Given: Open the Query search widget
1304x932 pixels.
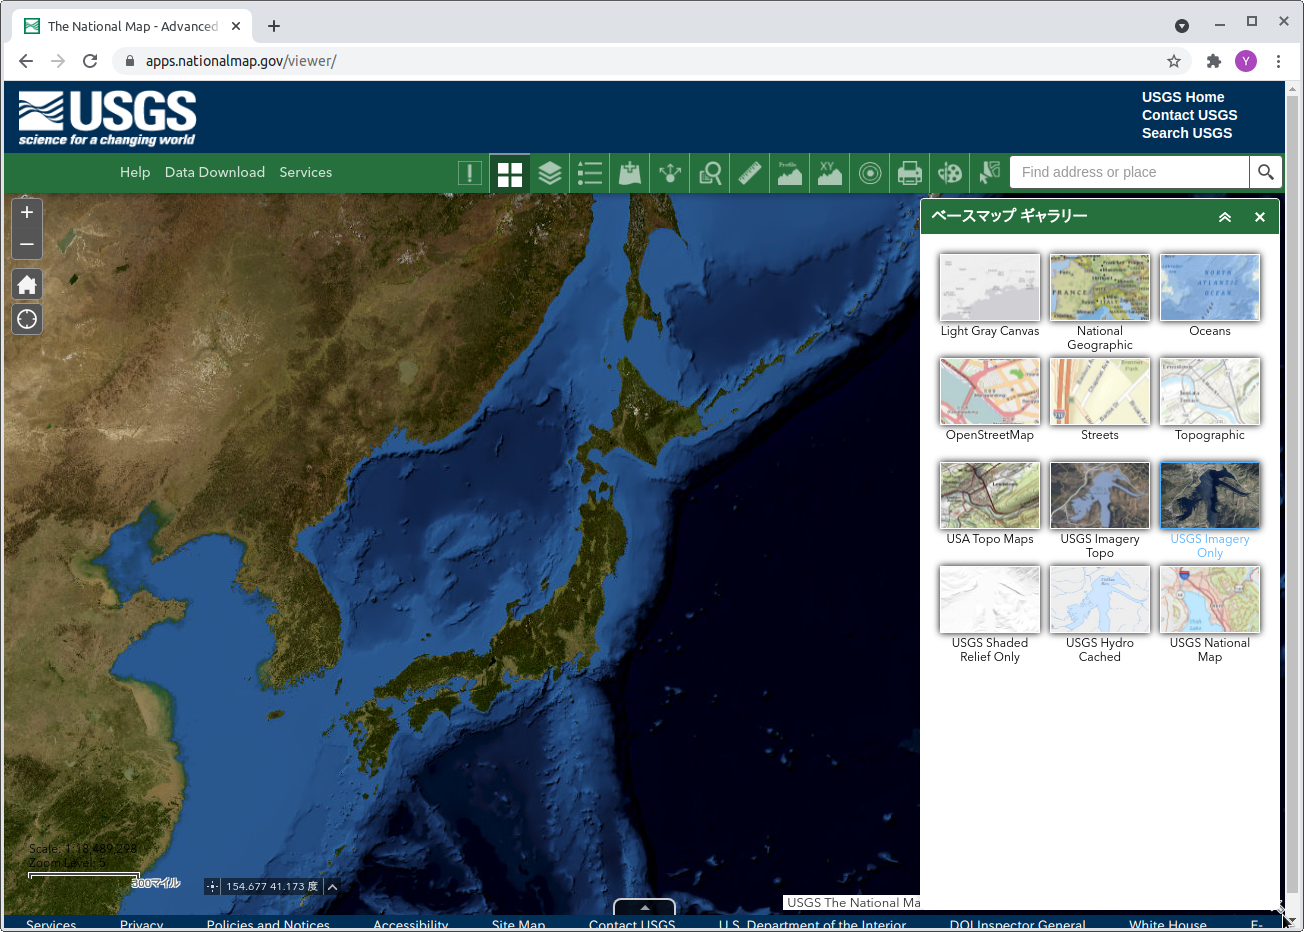Looking at the screenshot, I should click(x=710, y=173).
